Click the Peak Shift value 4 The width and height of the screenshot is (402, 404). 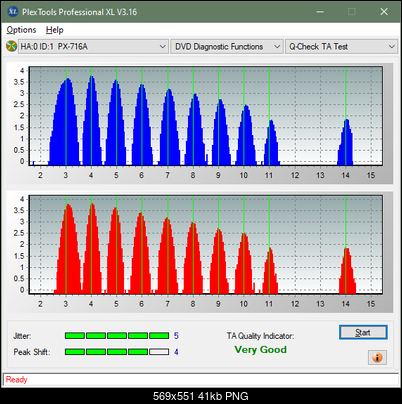(176, 352)
